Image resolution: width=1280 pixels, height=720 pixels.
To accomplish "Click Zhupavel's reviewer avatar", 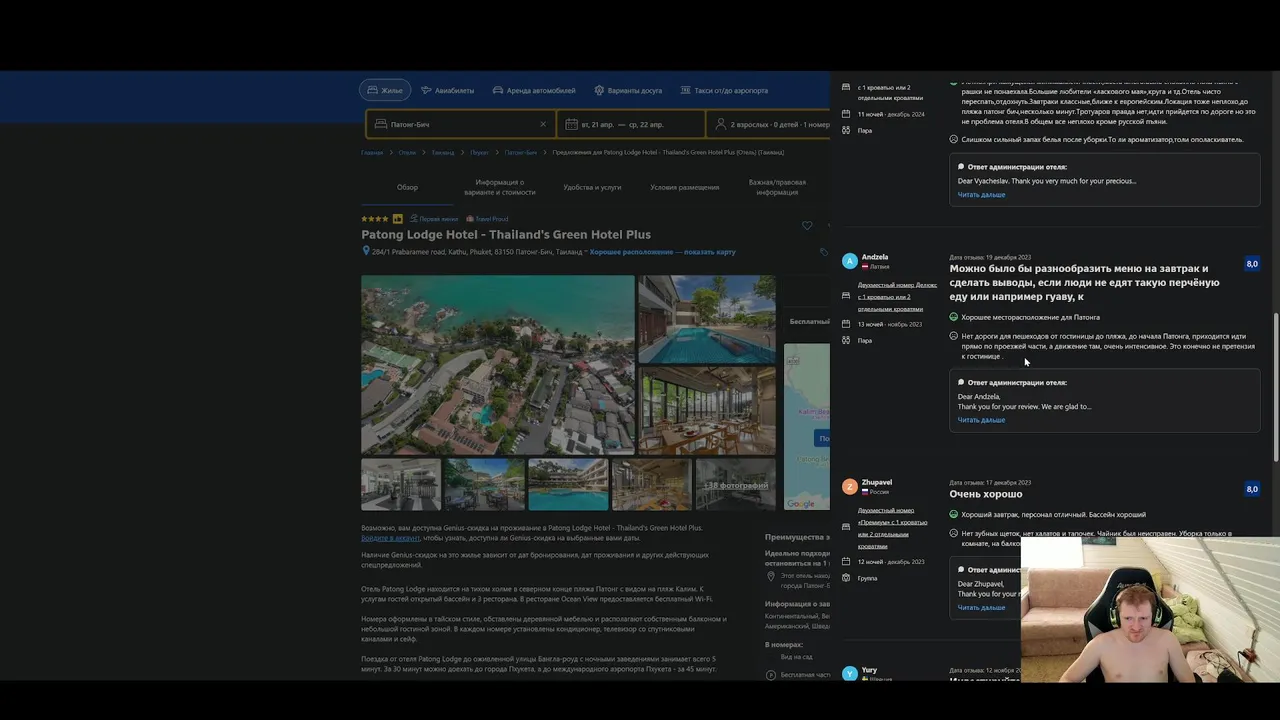I will [x=850, y=487].
